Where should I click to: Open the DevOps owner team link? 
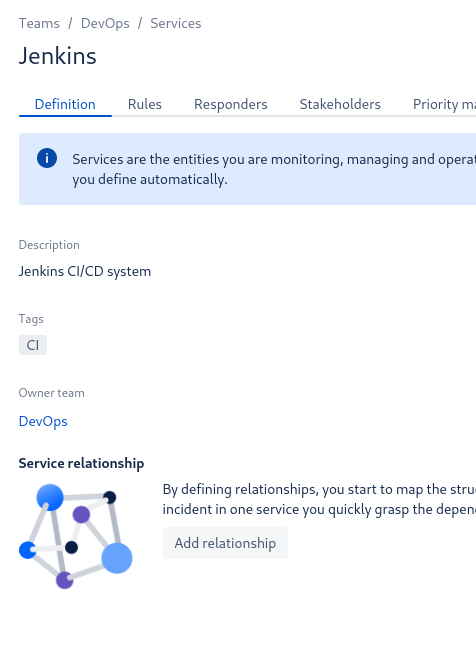[43, 421]
